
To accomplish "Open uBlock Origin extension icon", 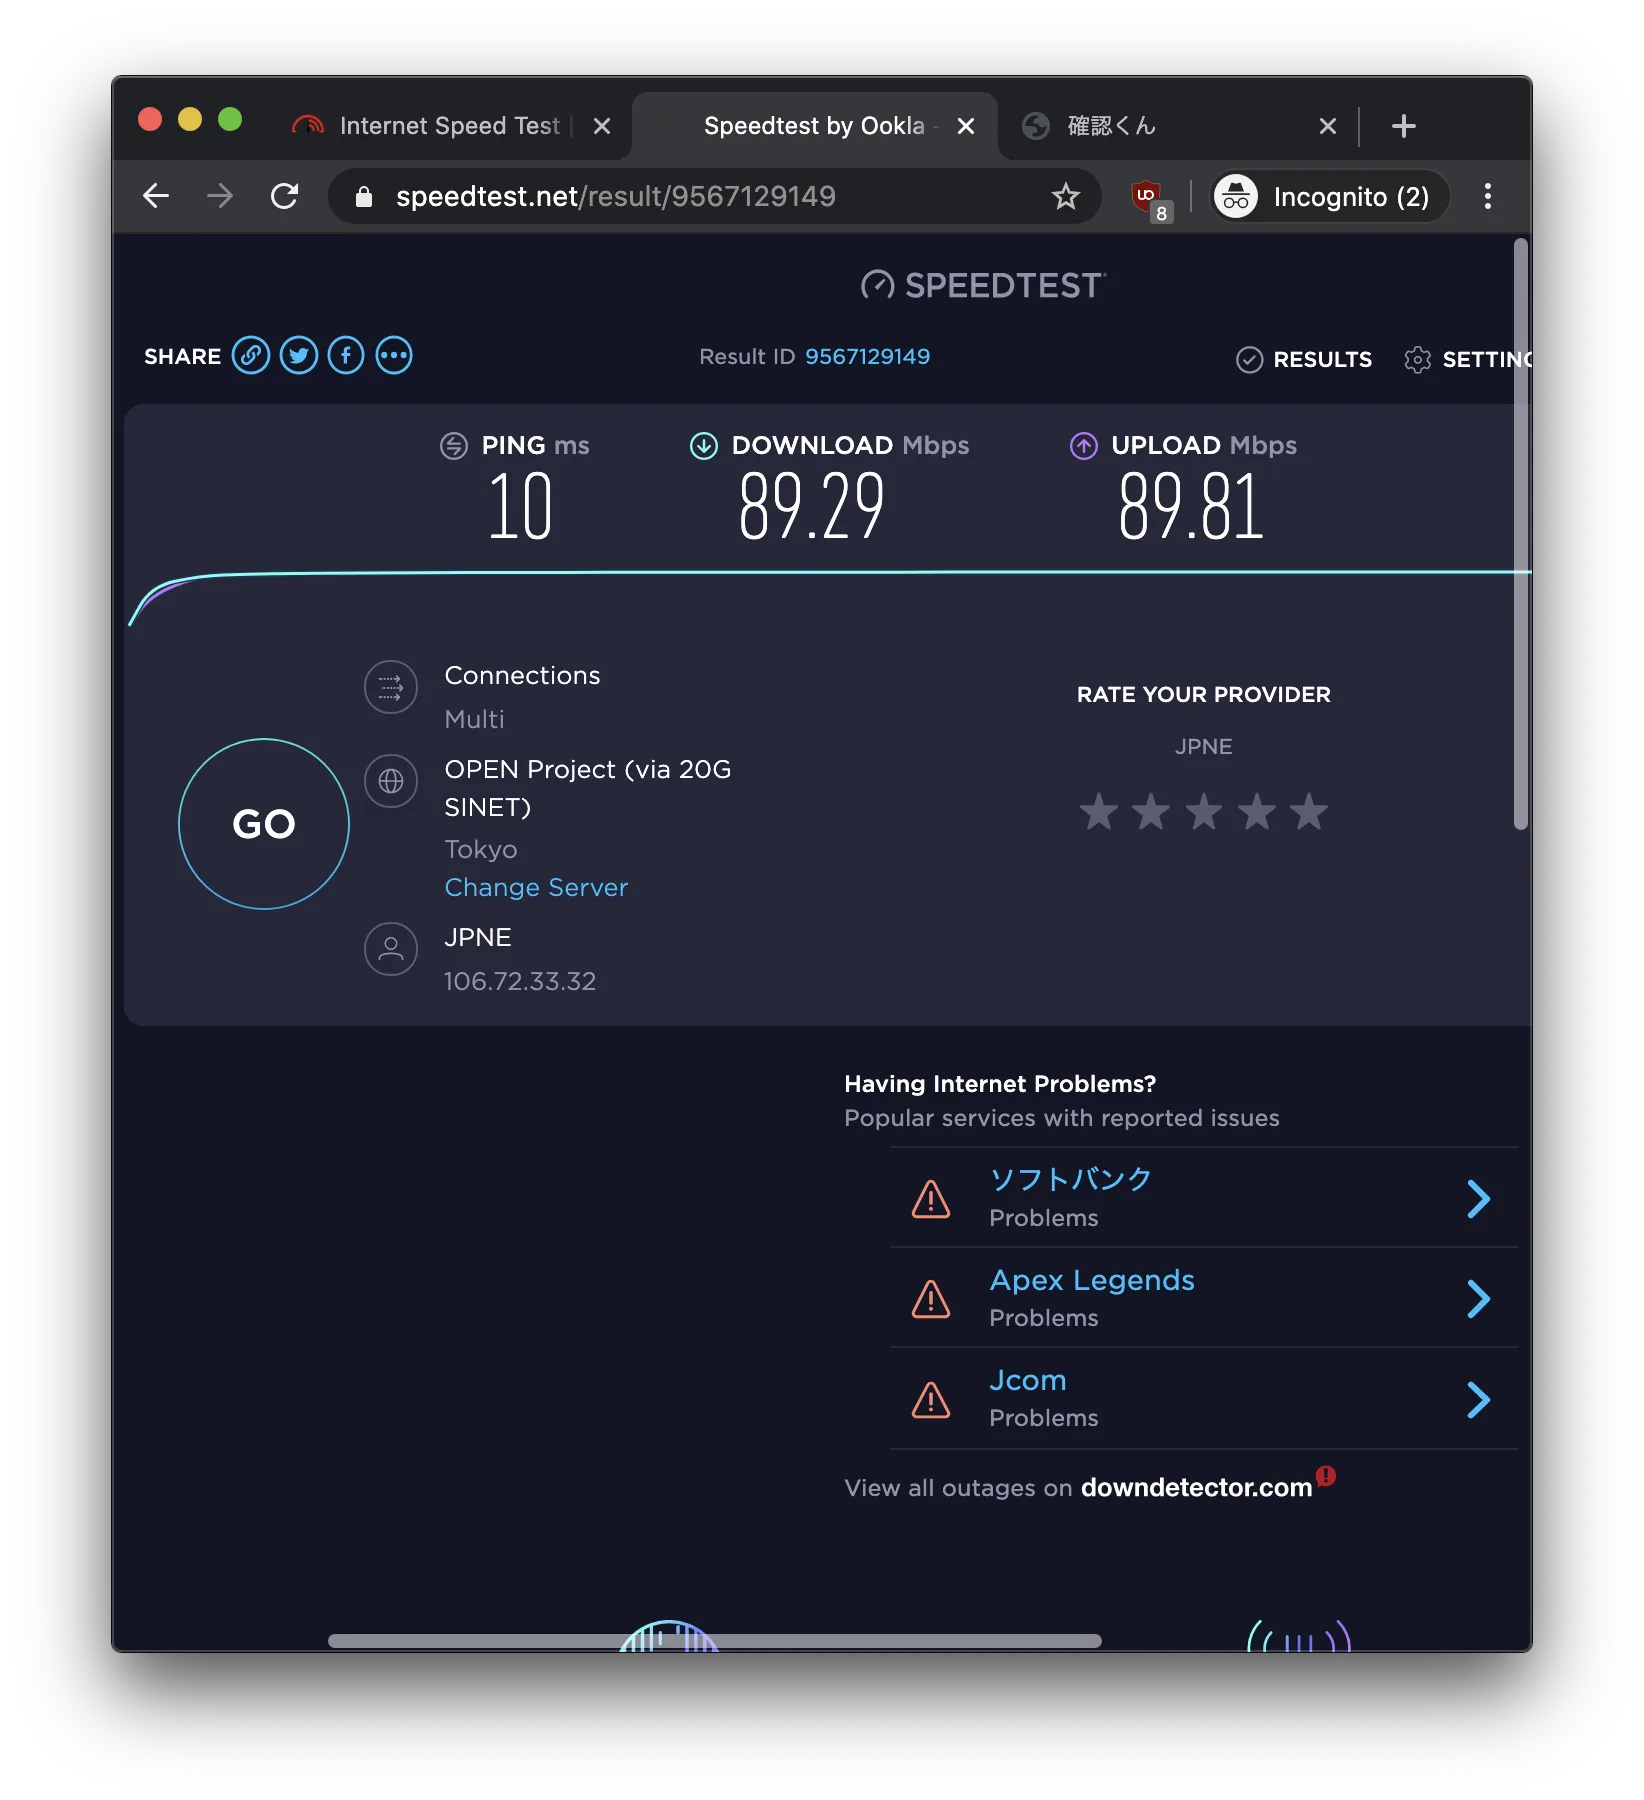I will (x=1148, y=197).
